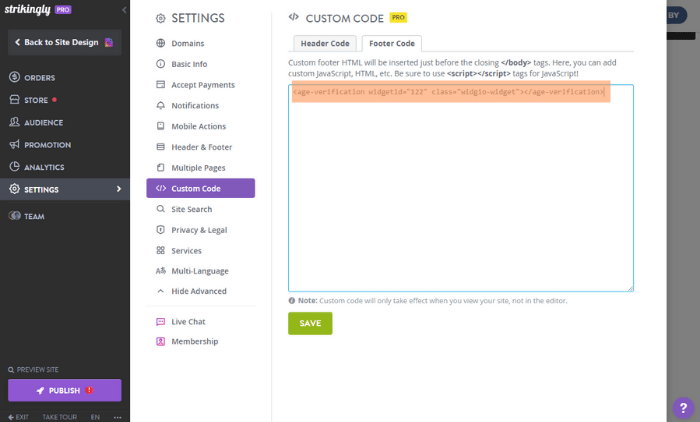Click the Strikingly logo
700x422 pixels.
tap(28, 10)
